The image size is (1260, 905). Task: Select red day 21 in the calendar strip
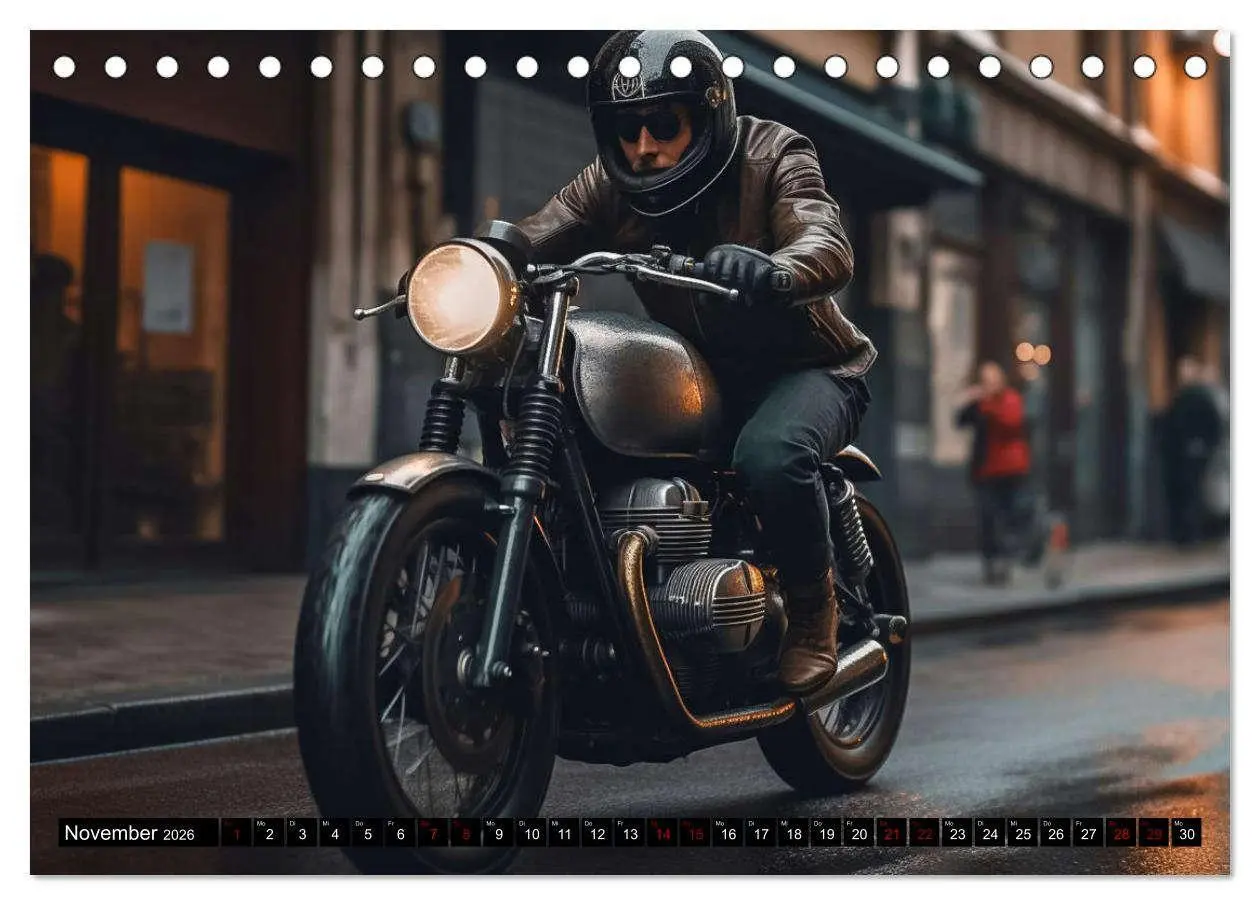coord(891,833)
